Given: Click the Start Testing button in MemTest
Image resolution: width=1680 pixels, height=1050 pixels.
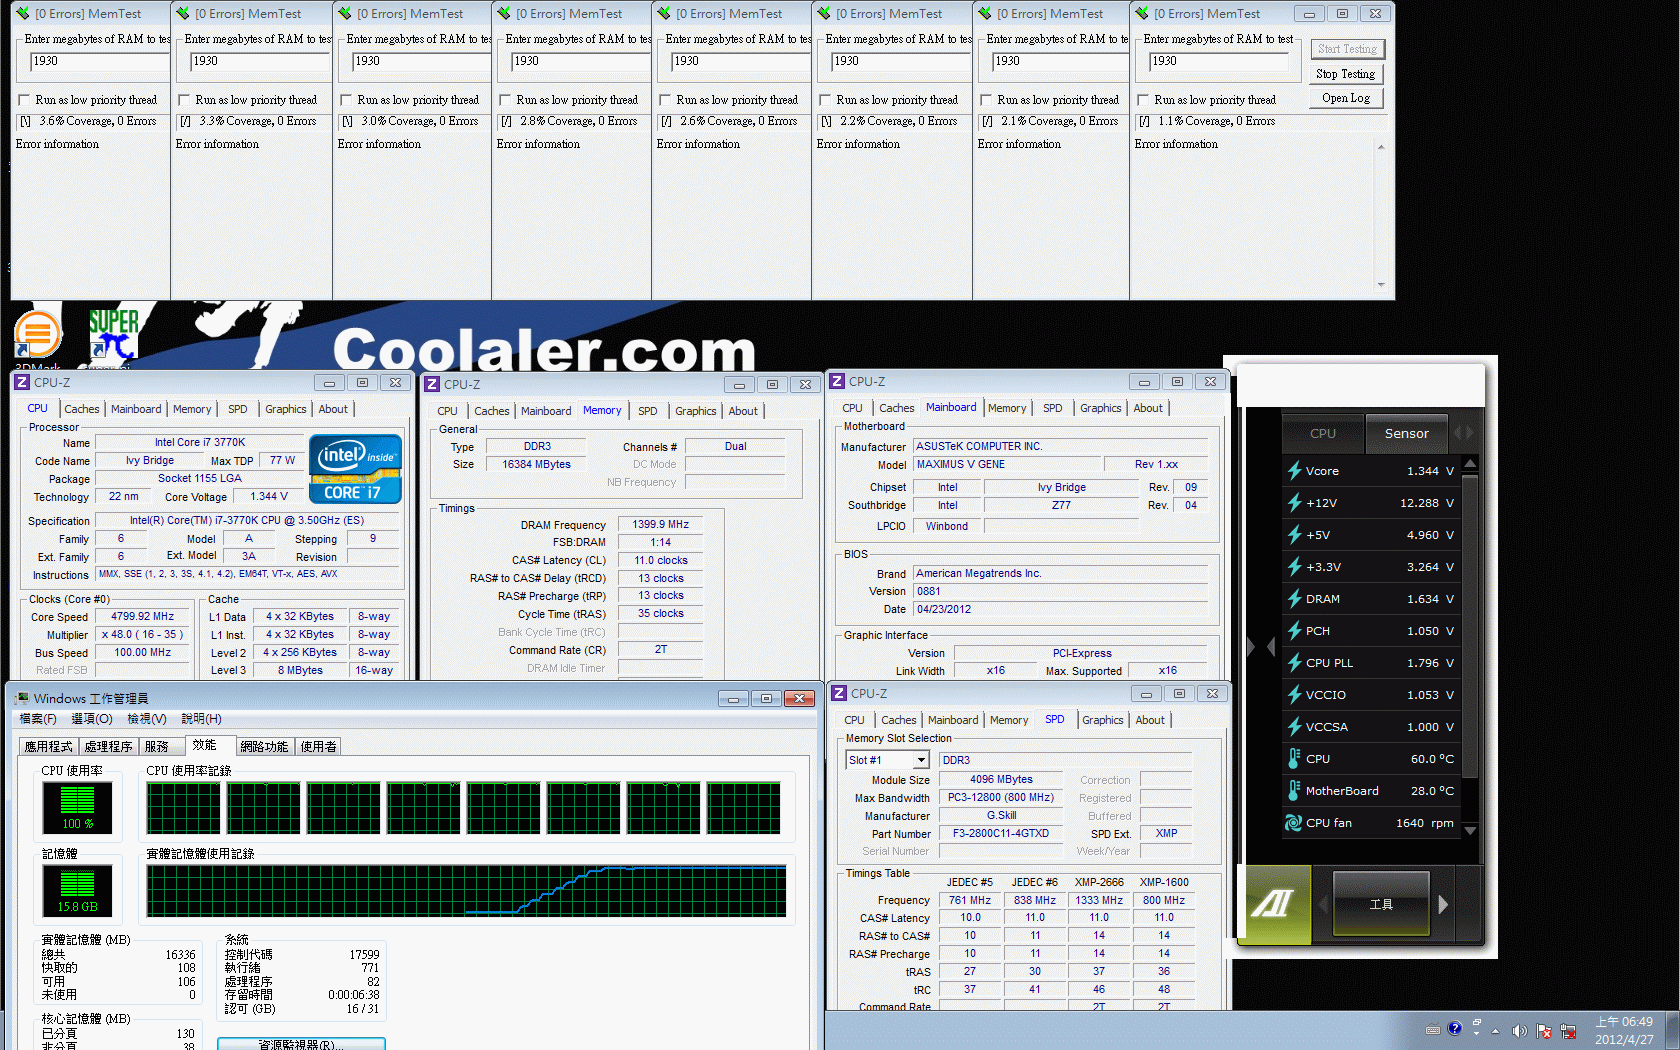Looking at the screenshot, I should point(1347,49).
